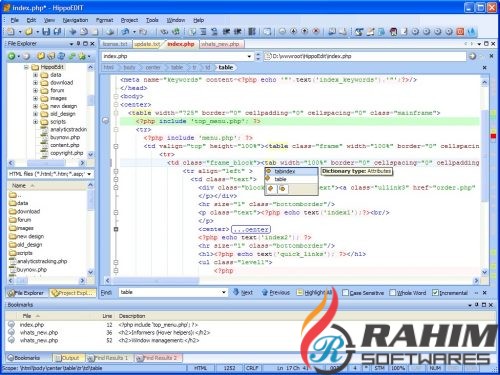Enable the Whole Word checkbox
Screen dimensions: 500x375
[392, 292]
